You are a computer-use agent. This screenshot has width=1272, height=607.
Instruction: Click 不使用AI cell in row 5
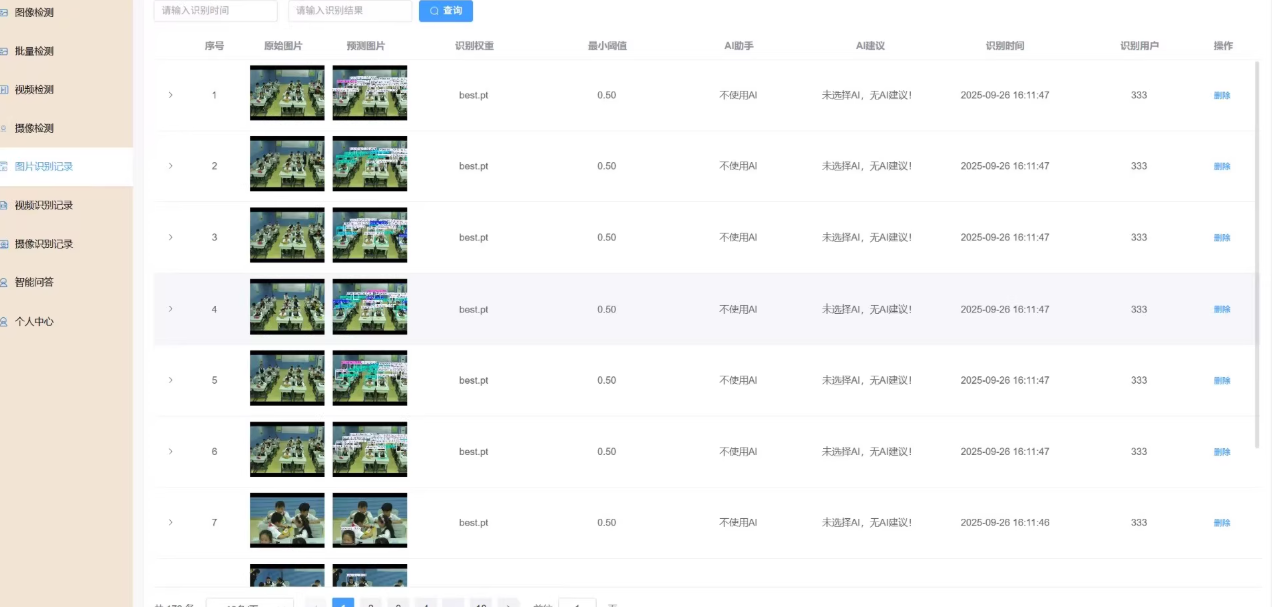pos(739,380)
